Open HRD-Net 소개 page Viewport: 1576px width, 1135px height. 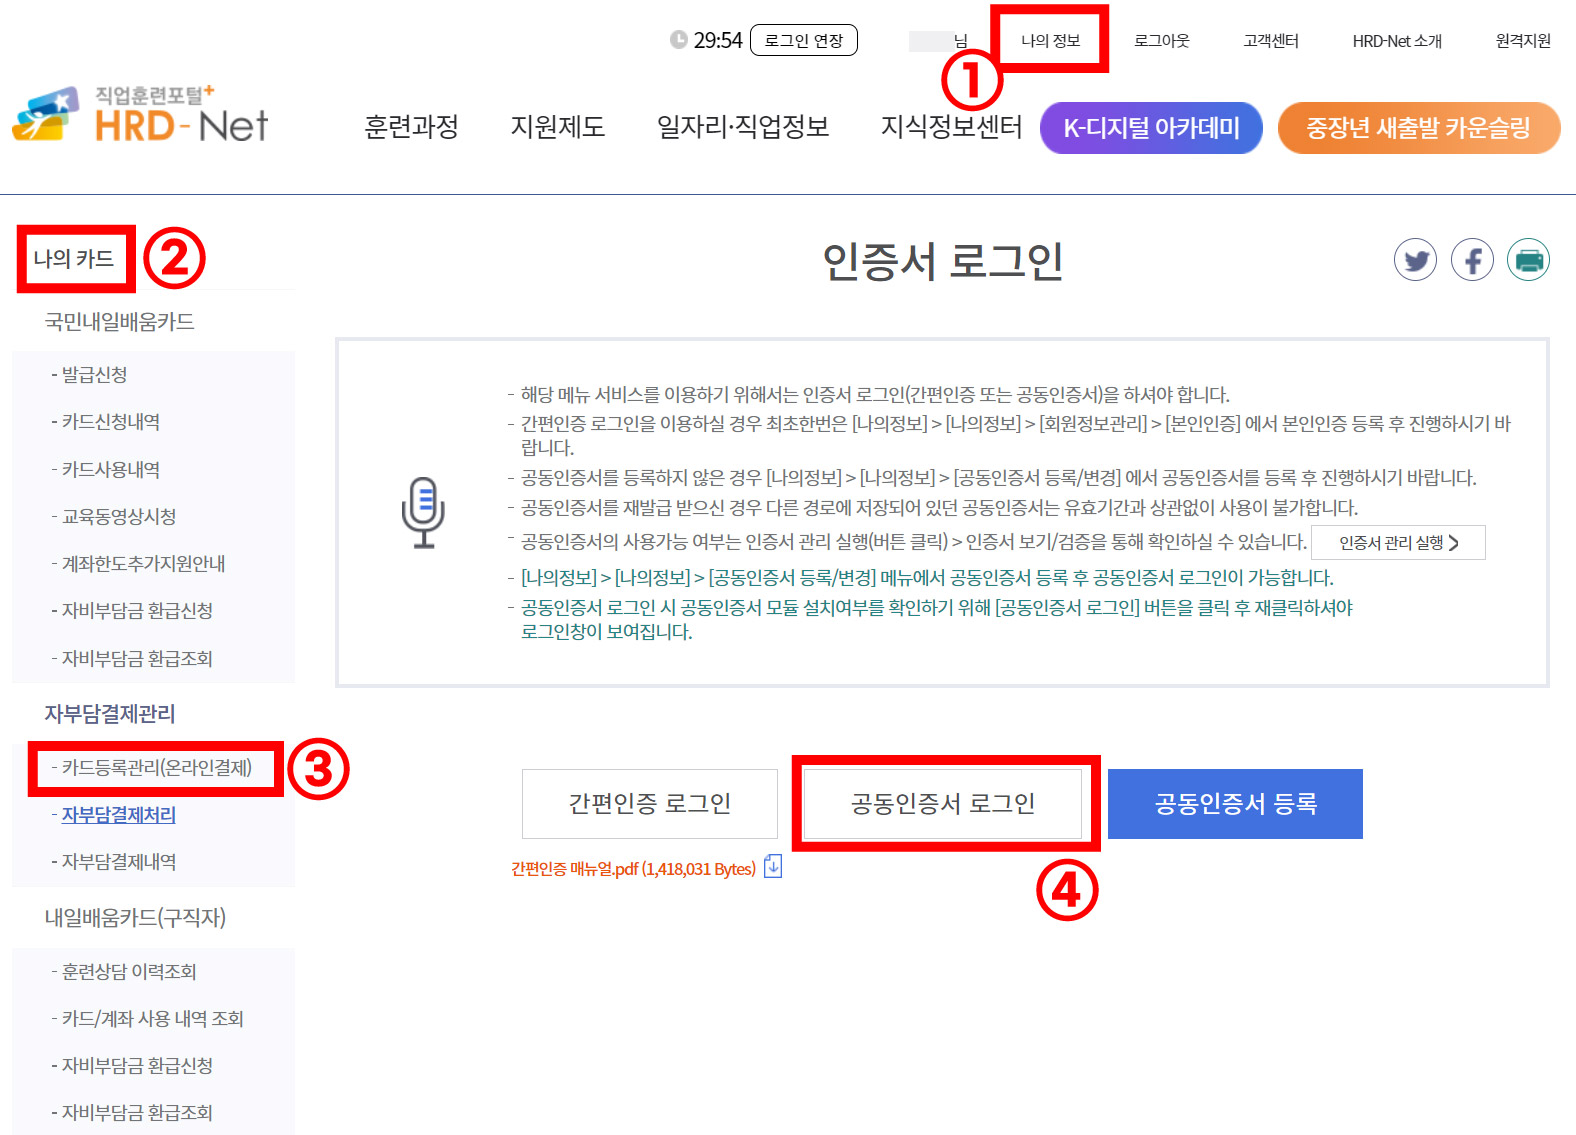click(1397, 40)
